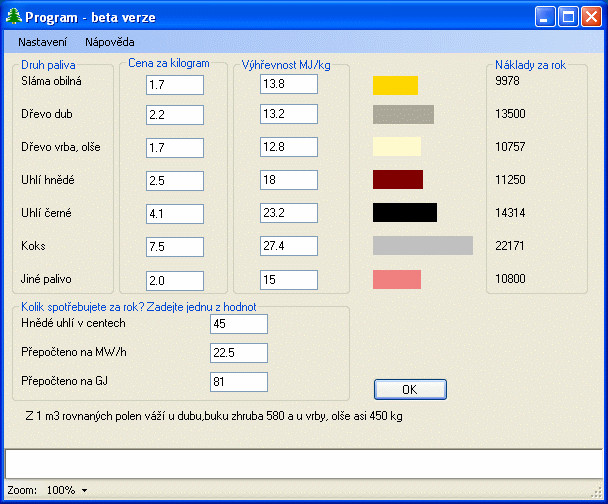Screen dimensions: 608x504
Task: Click the yearly cost value 10757
Action: pos(510,147)
